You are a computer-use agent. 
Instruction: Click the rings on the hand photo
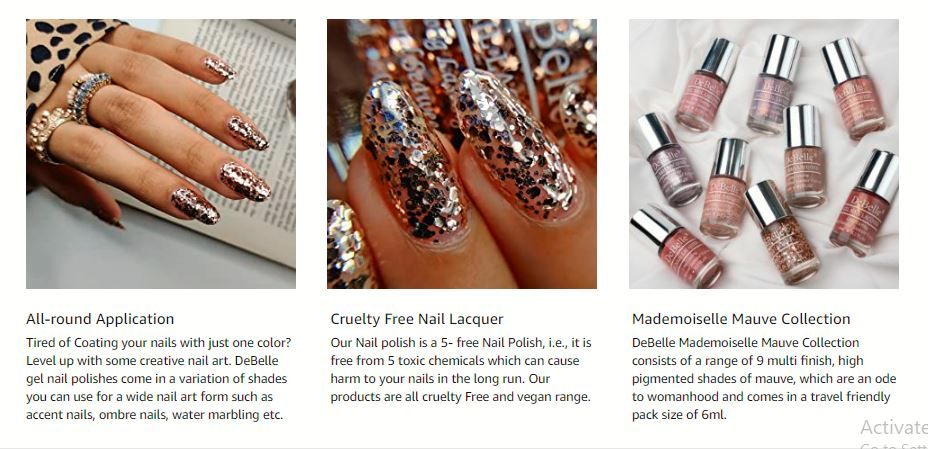point(68,115)
